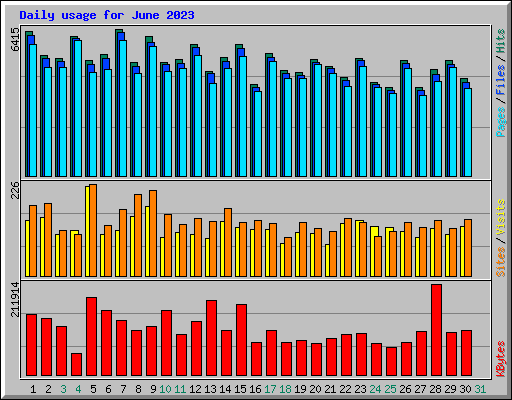Click the Pages legend label

[x=501, y=122]
